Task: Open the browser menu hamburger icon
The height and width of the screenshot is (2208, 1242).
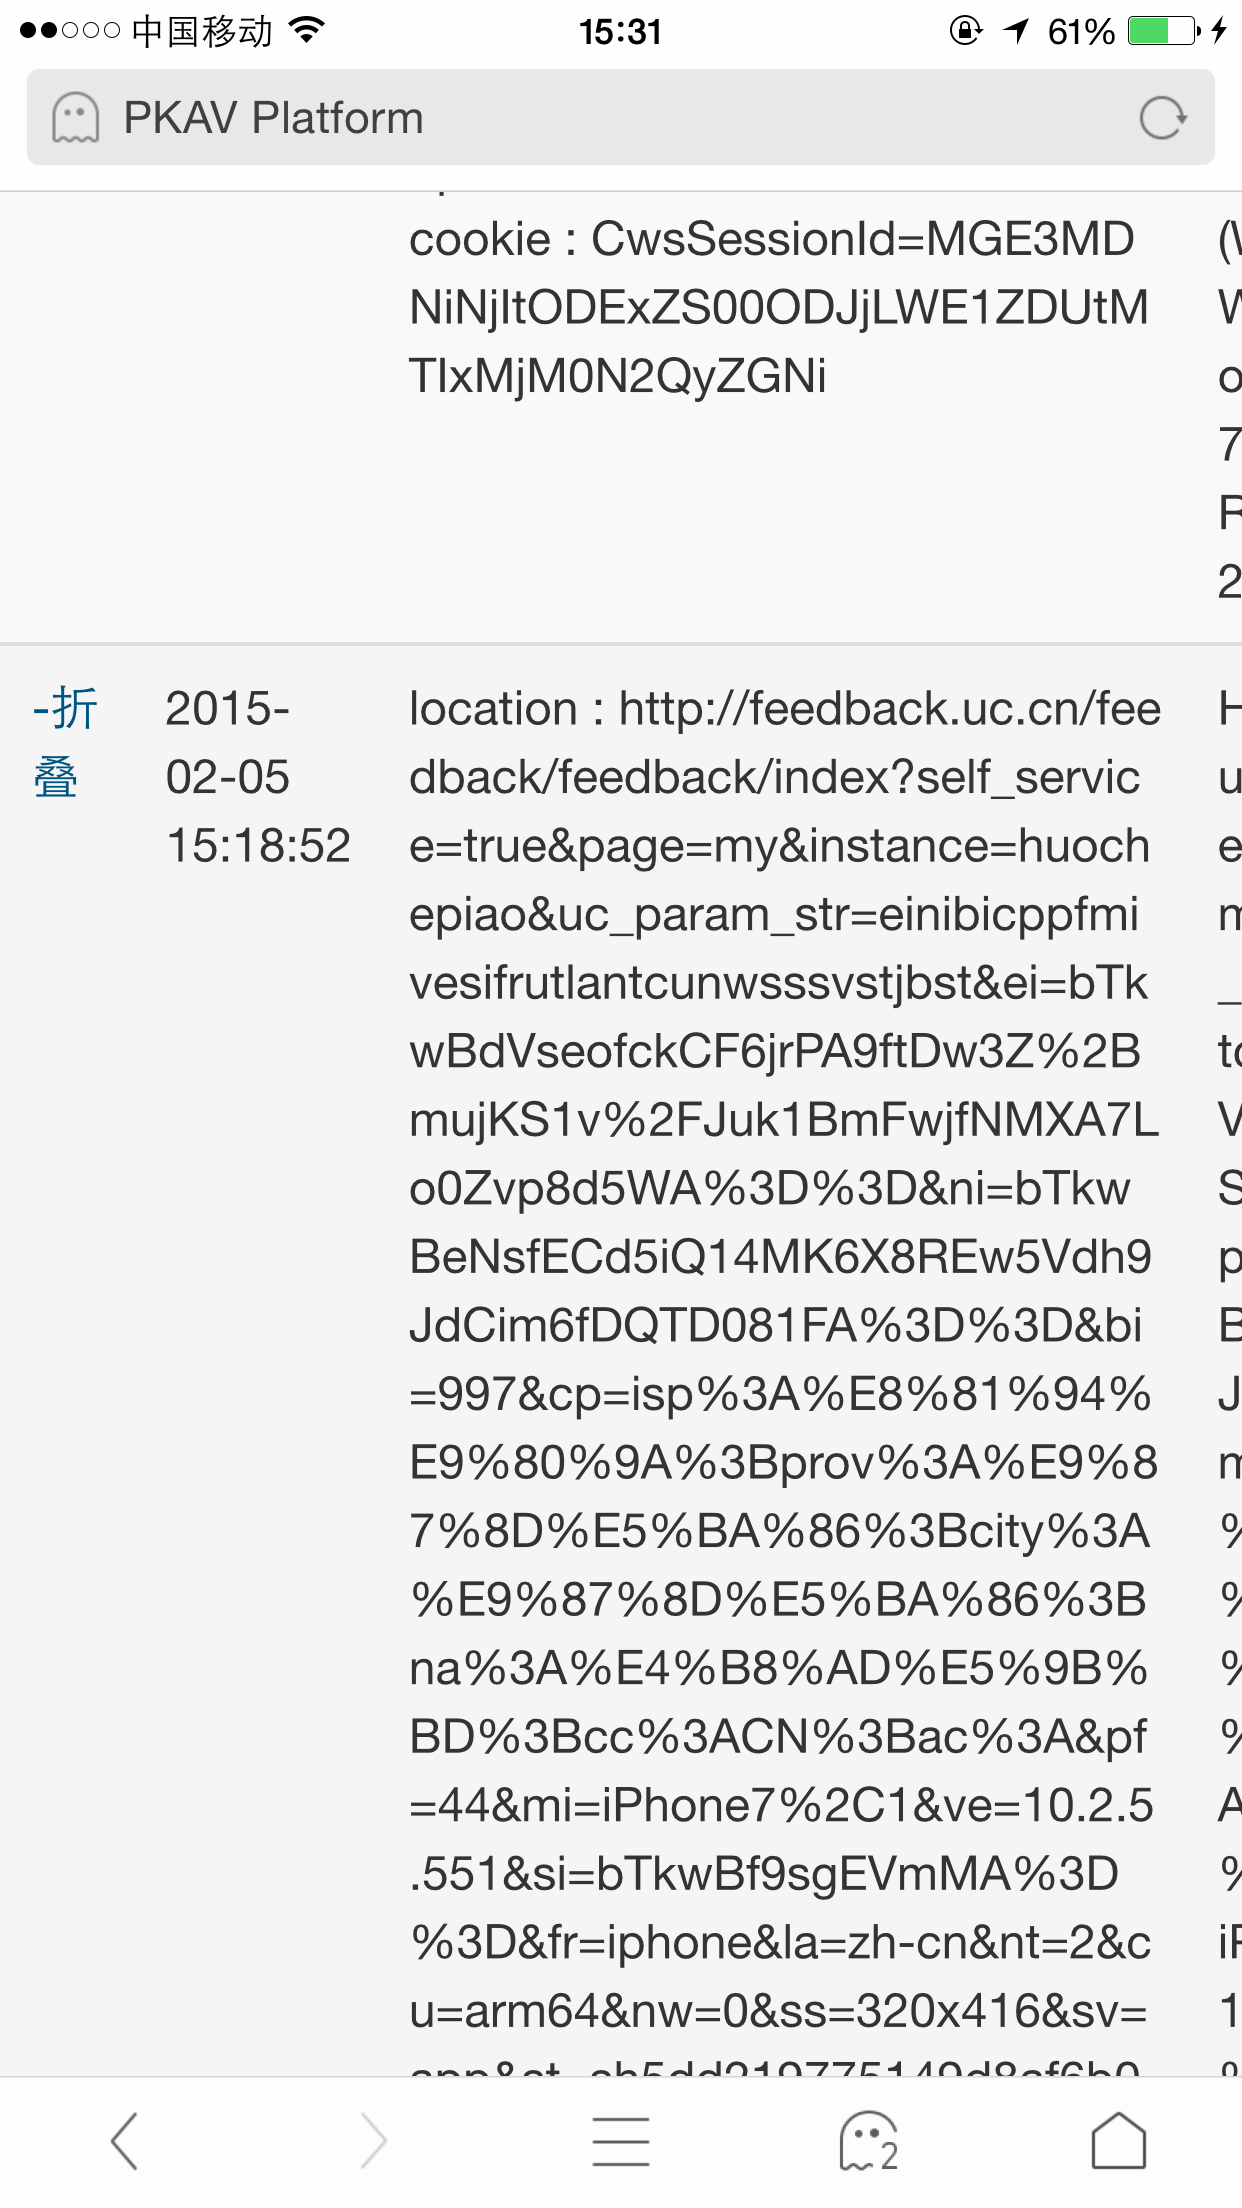Action: (x=621, y=2141)
